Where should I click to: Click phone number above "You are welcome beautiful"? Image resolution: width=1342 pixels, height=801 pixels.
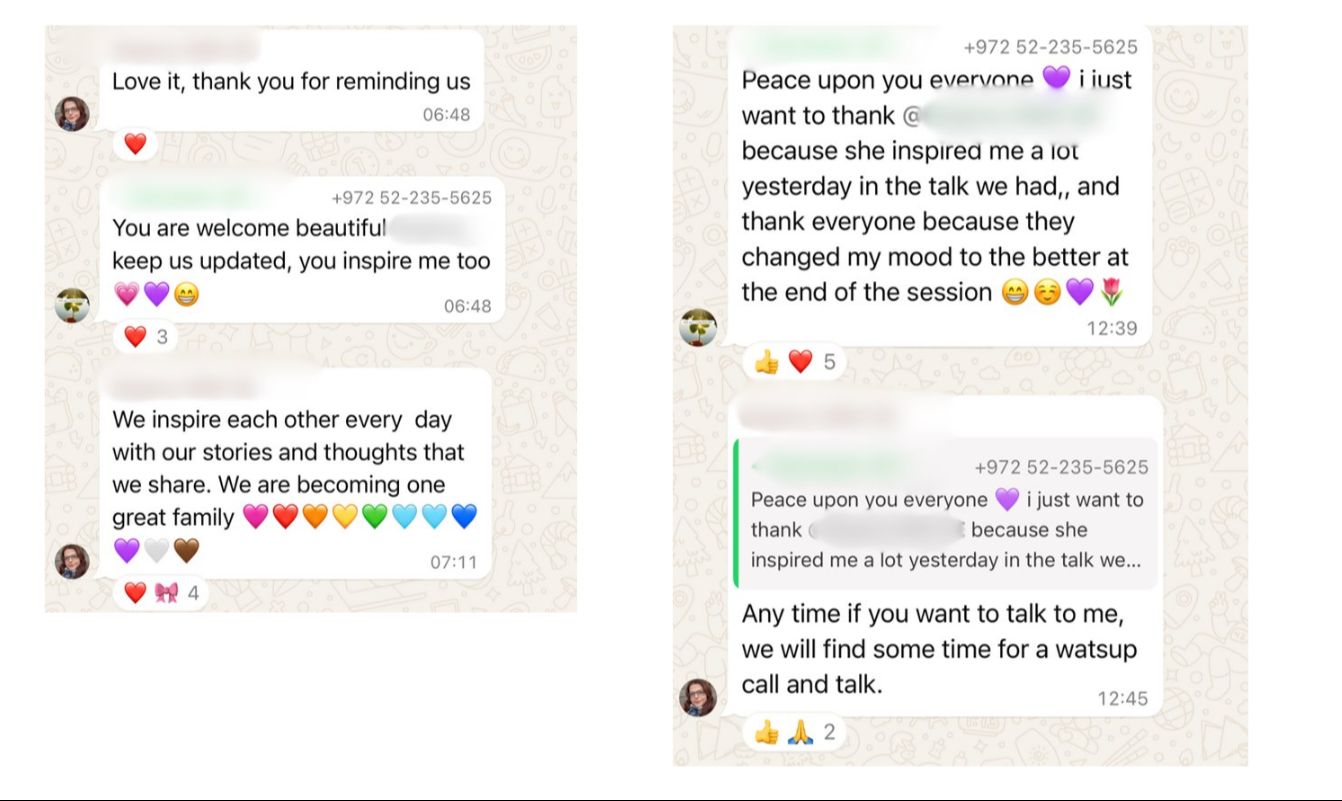tap(411, 197)
